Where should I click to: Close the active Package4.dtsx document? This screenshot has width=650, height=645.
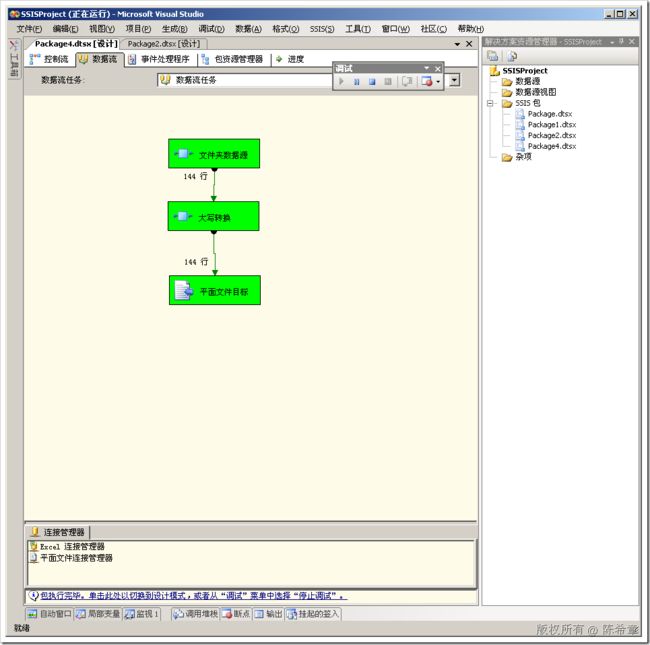coord(469,44)
